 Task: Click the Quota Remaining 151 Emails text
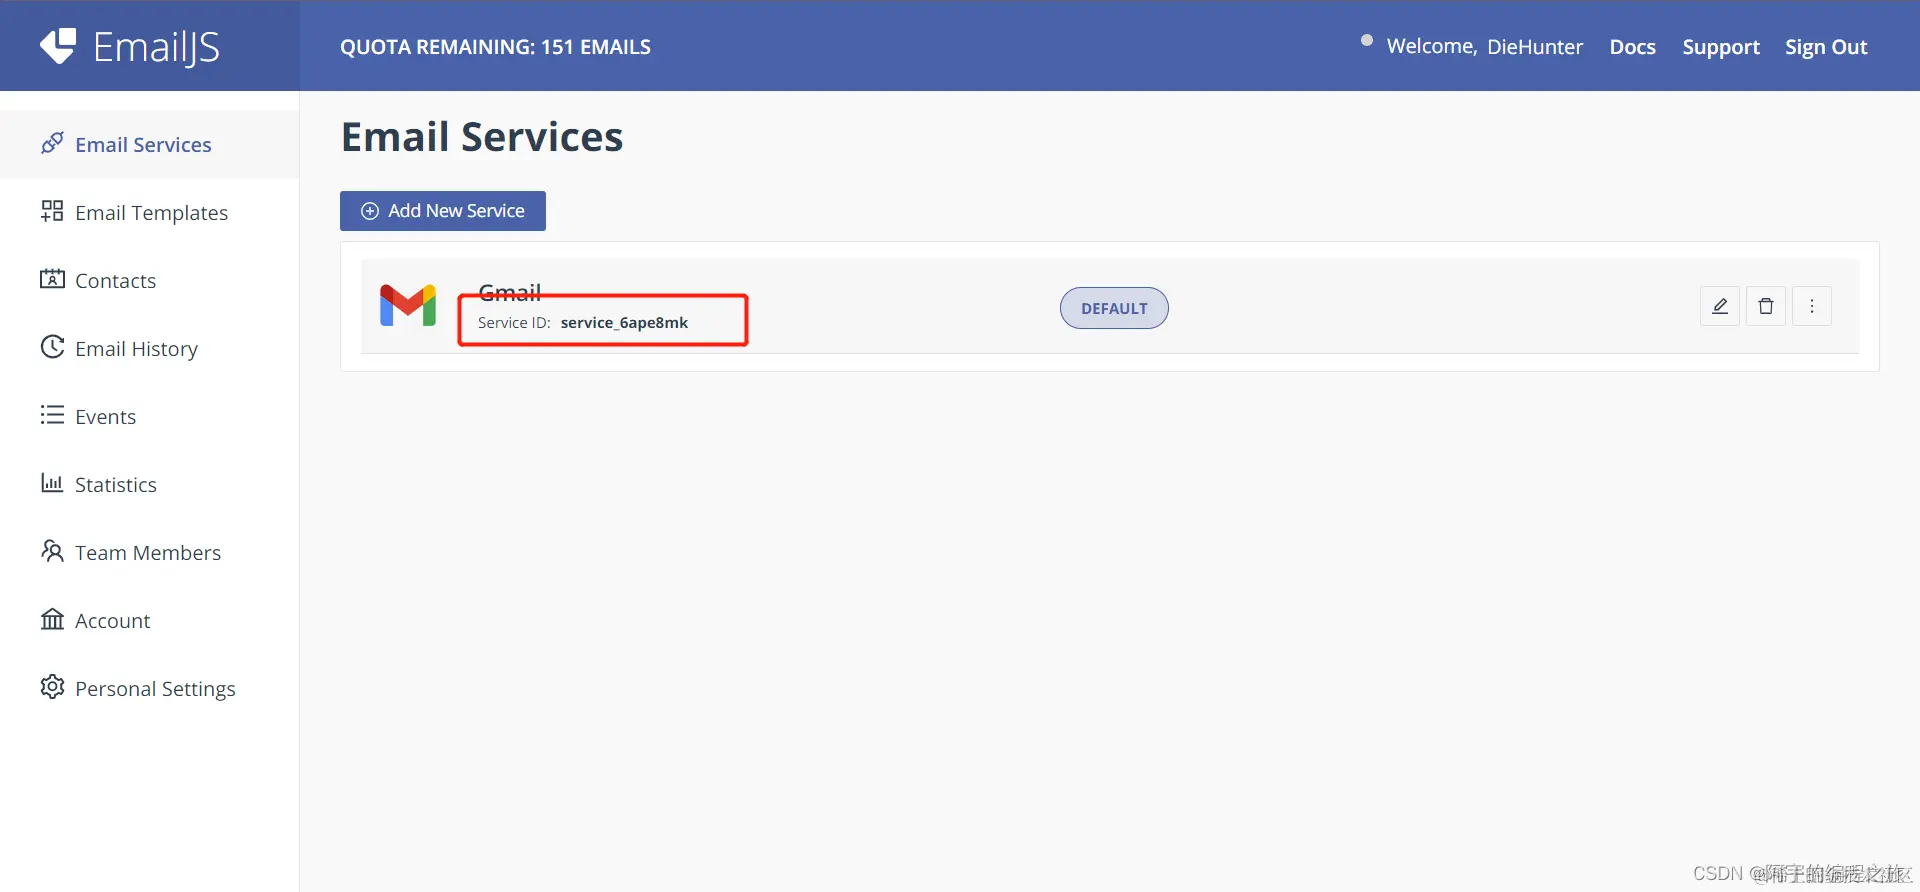495,47
